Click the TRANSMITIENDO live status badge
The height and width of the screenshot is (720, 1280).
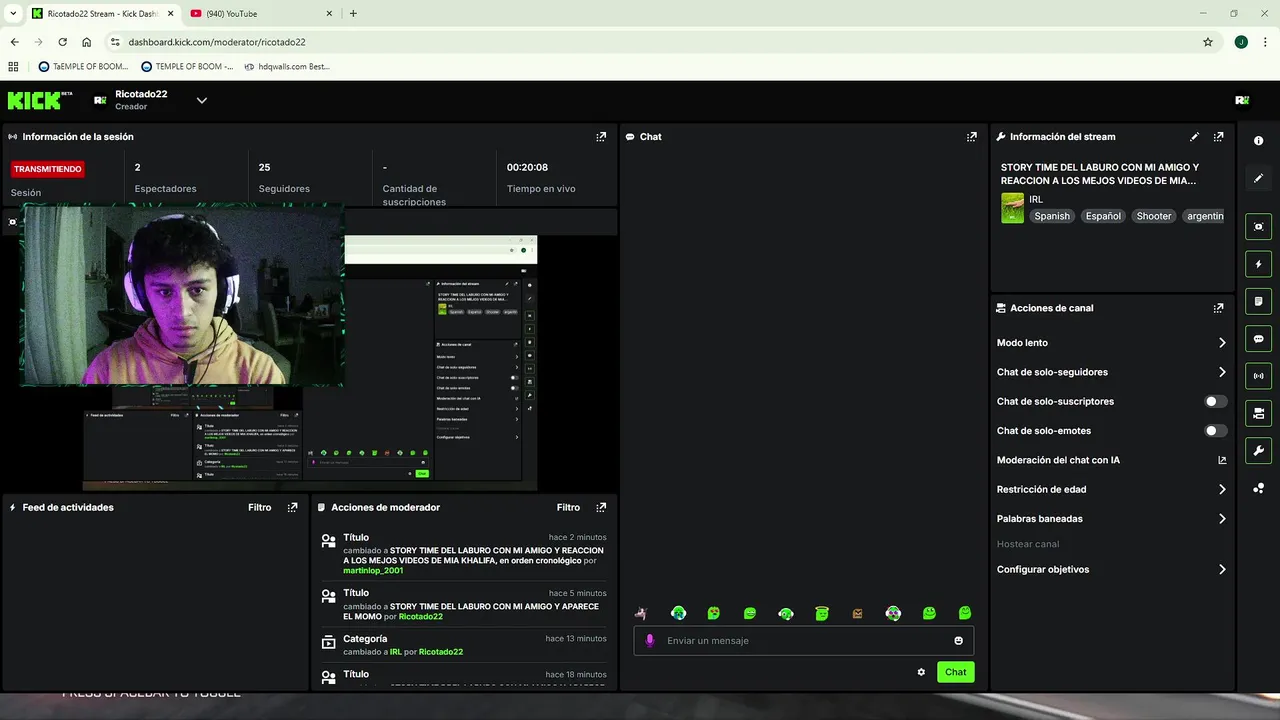tap(48, 169)
